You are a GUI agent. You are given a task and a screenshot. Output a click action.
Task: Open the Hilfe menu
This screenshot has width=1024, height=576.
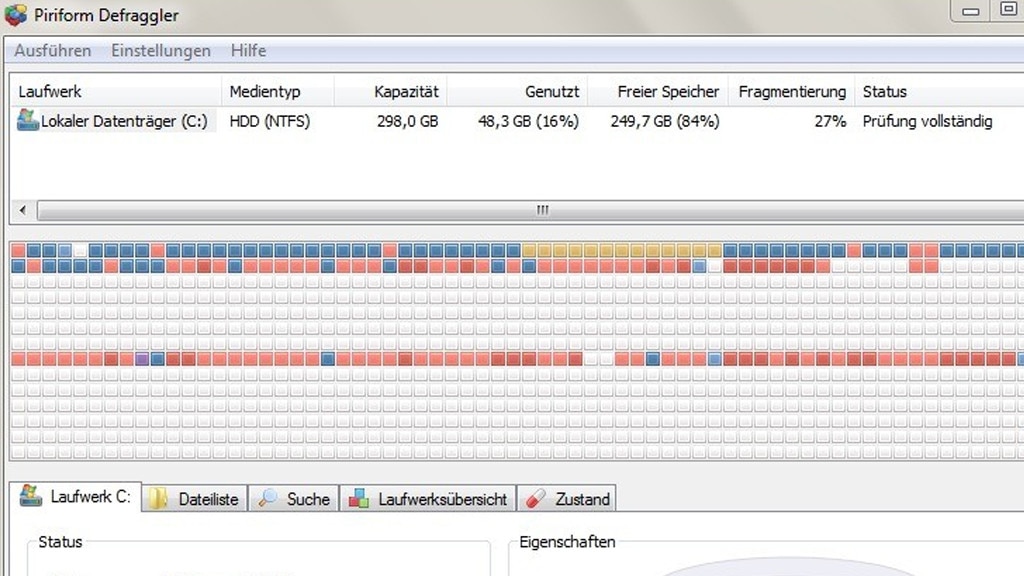pyautogui.click(x=248, y=50)
